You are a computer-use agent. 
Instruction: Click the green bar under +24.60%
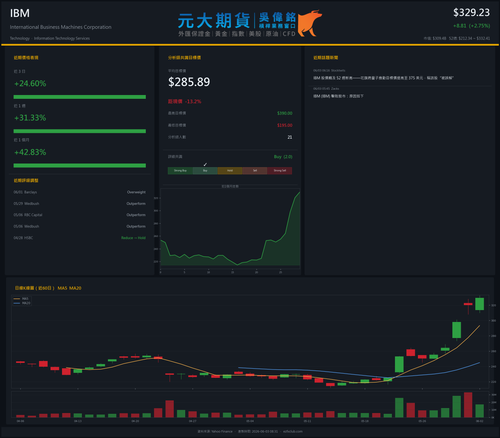(80, 97)
